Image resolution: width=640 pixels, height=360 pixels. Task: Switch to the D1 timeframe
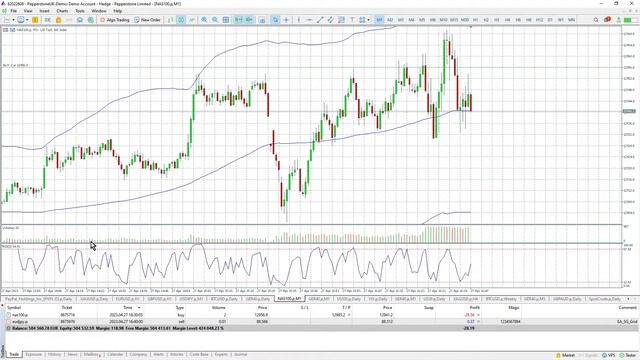(550, 20)
